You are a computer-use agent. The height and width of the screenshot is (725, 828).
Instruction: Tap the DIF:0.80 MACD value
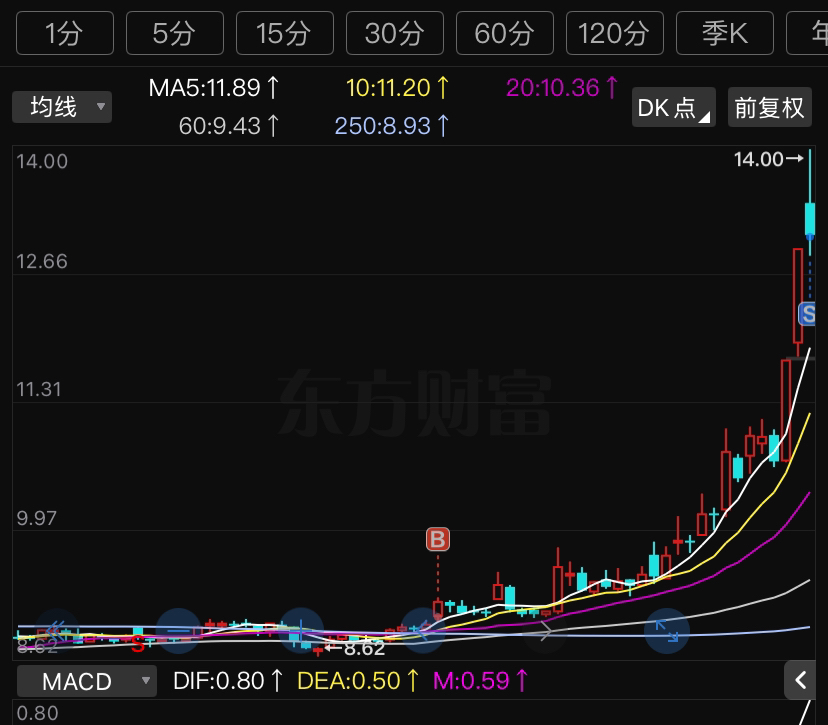tap(228, 681)
